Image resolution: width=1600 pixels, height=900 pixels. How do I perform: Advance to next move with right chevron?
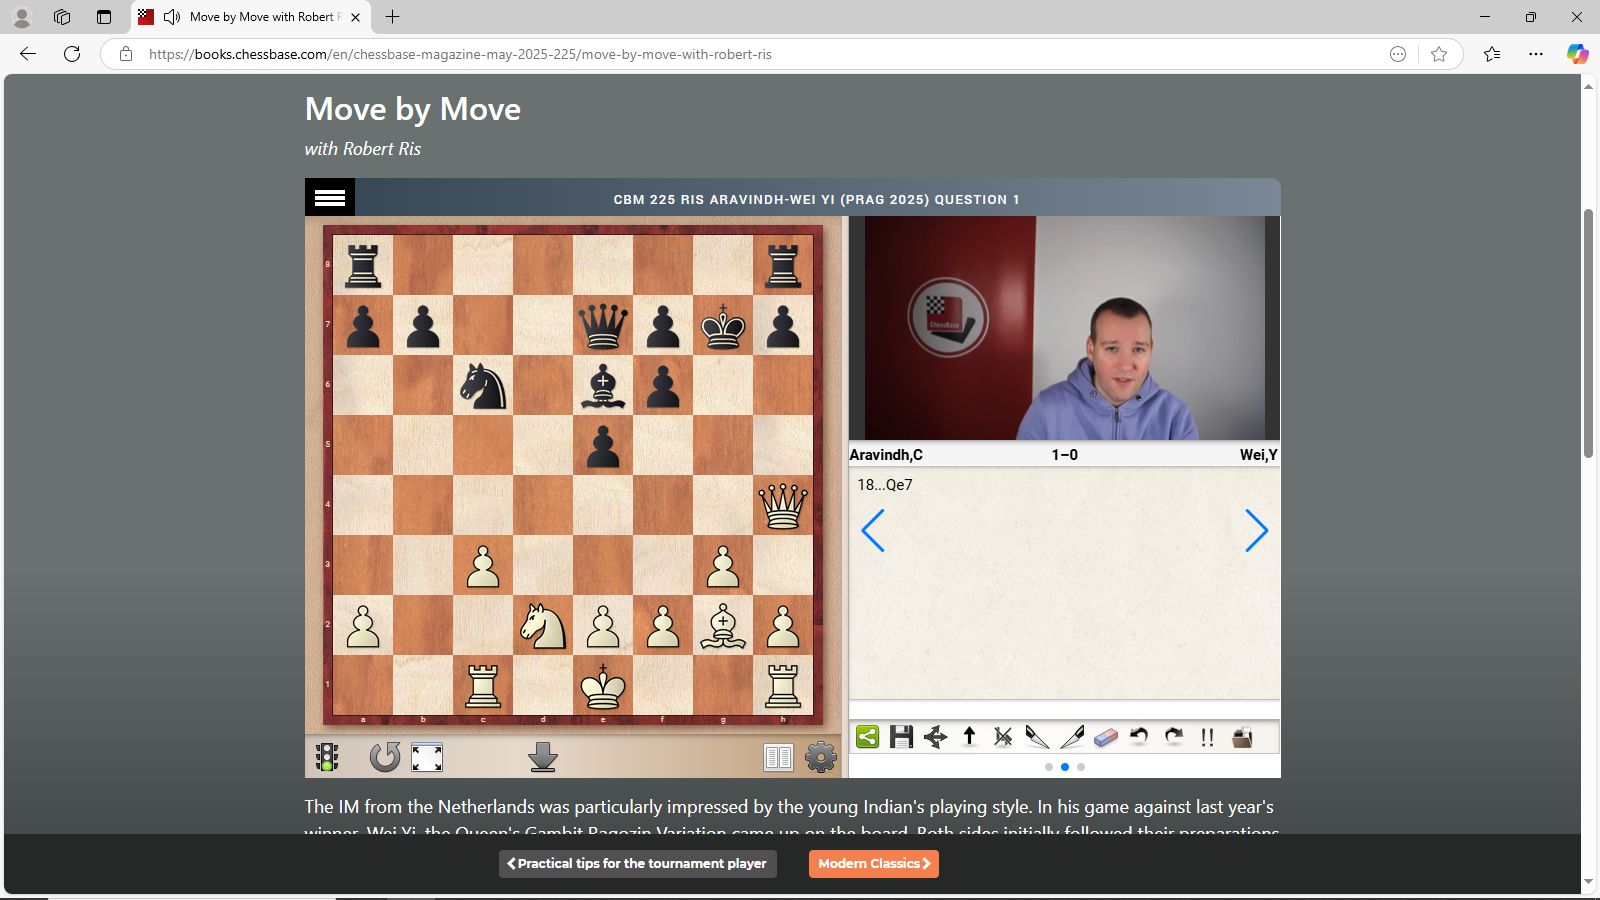(x=1256, y=530)
